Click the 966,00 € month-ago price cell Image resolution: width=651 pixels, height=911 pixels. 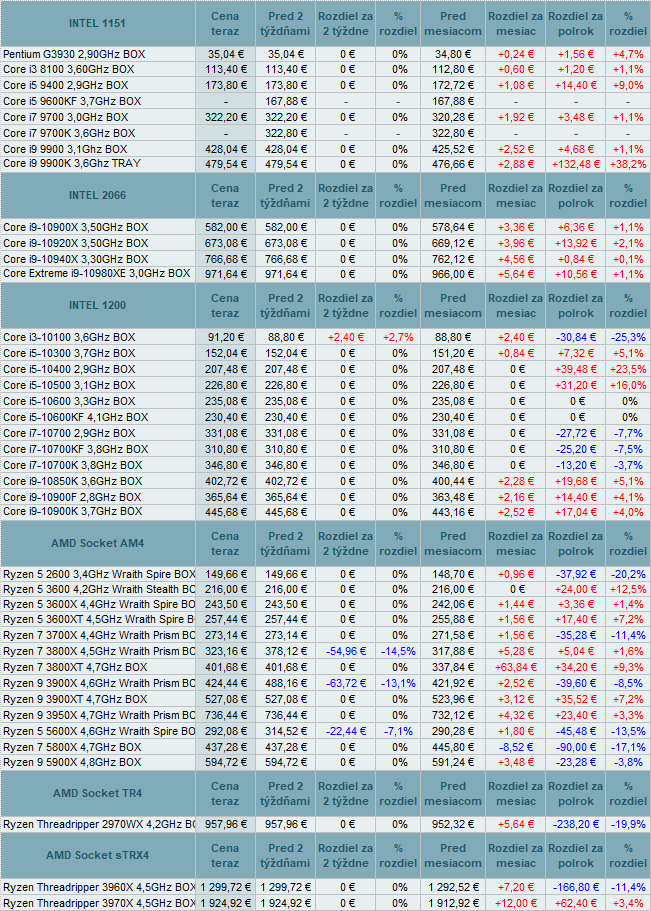pyautogui.click(x=453, y=274)
